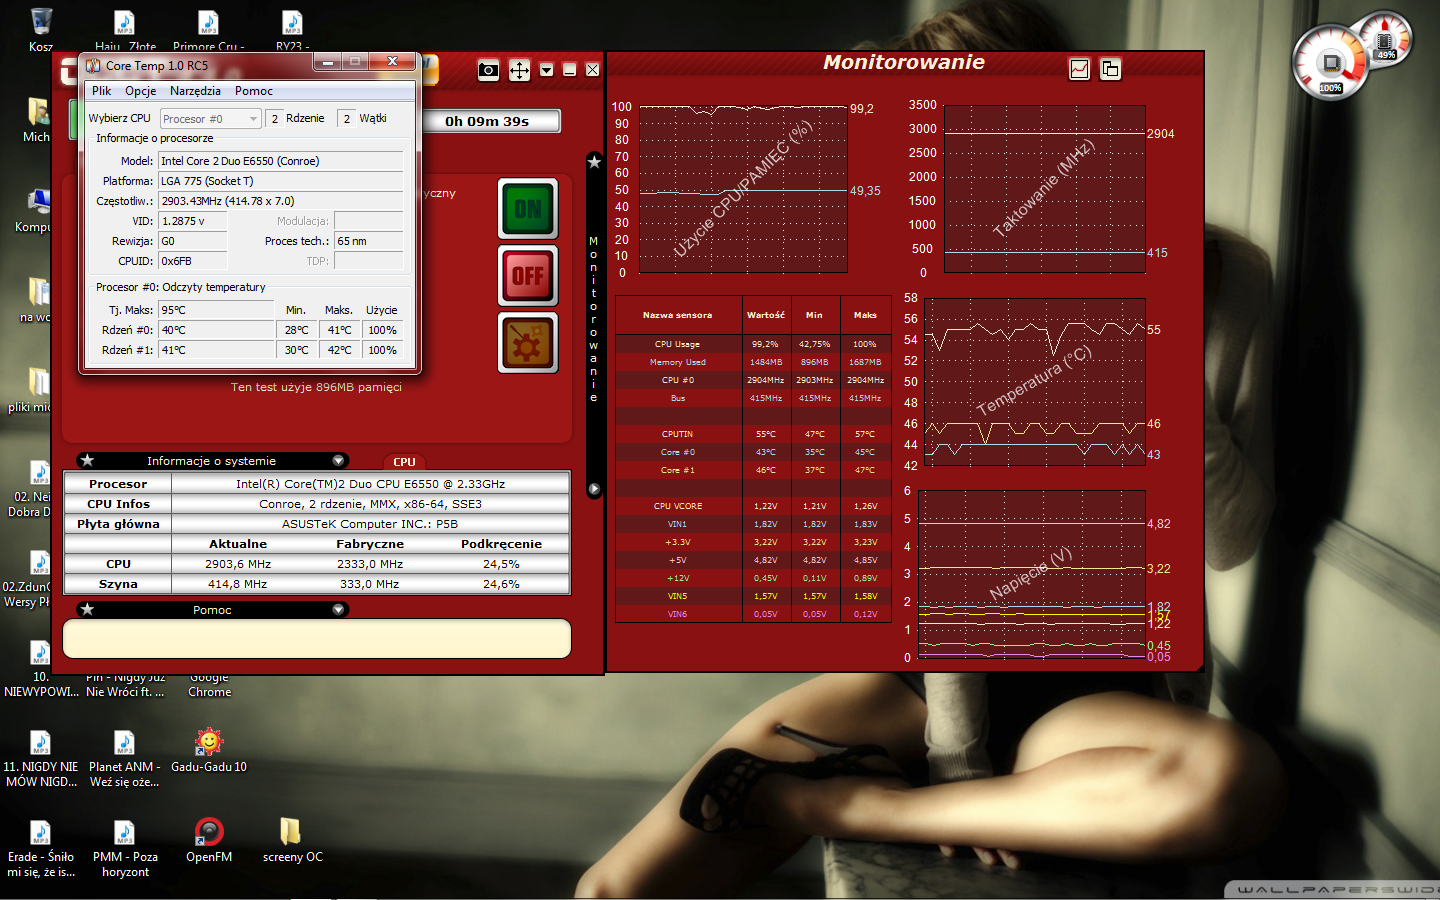
Task: Click the small memory dial gadget showing 49%
Action: (x=1386, y=40)
